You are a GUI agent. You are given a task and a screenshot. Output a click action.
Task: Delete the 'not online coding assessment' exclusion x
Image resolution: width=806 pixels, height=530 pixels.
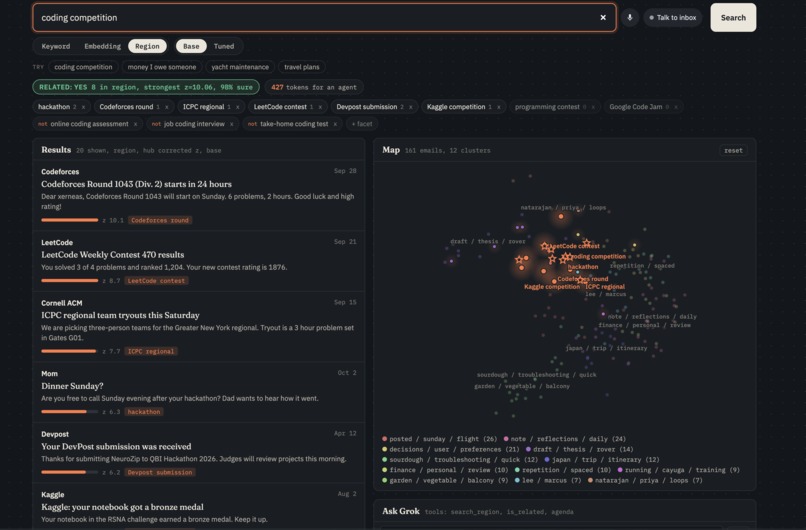coord(135,124)
